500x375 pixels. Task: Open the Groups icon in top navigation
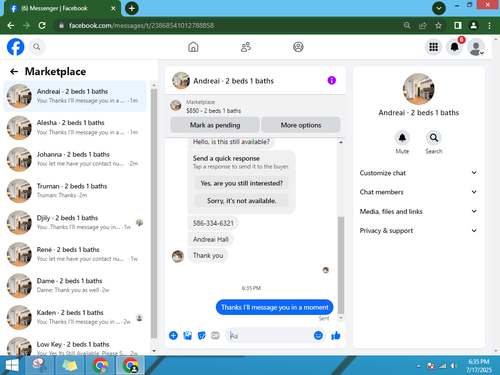298,47
